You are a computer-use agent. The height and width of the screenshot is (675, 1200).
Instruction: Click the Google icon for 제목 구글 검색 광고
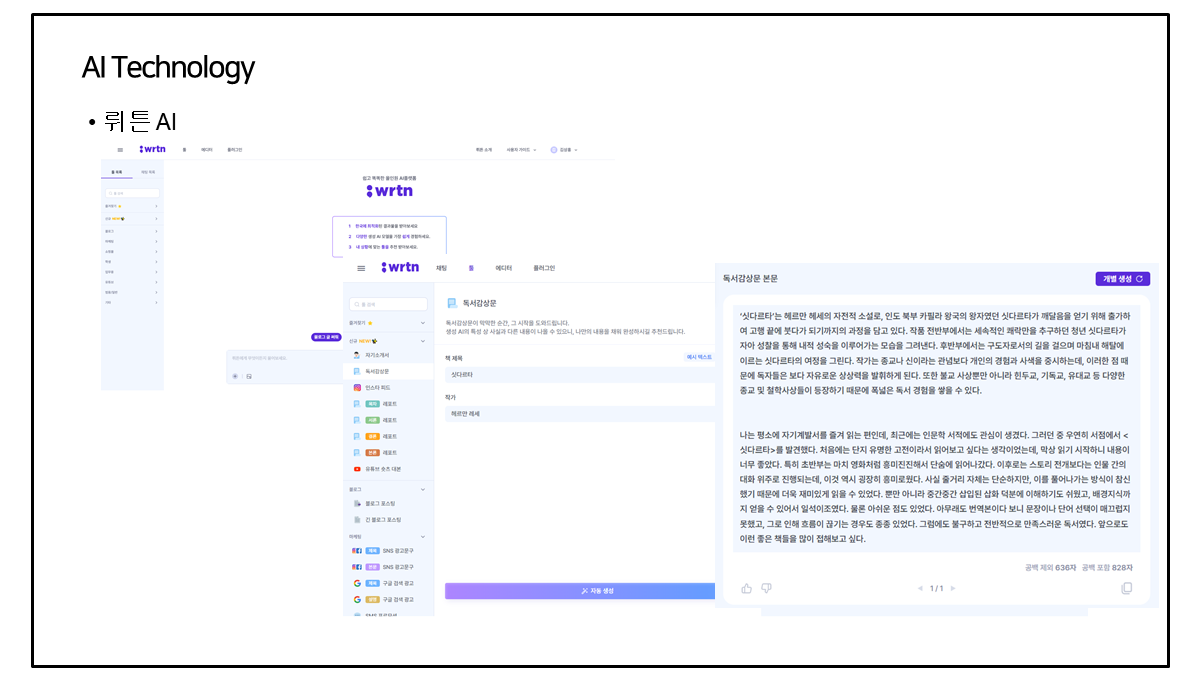[357, 583]
